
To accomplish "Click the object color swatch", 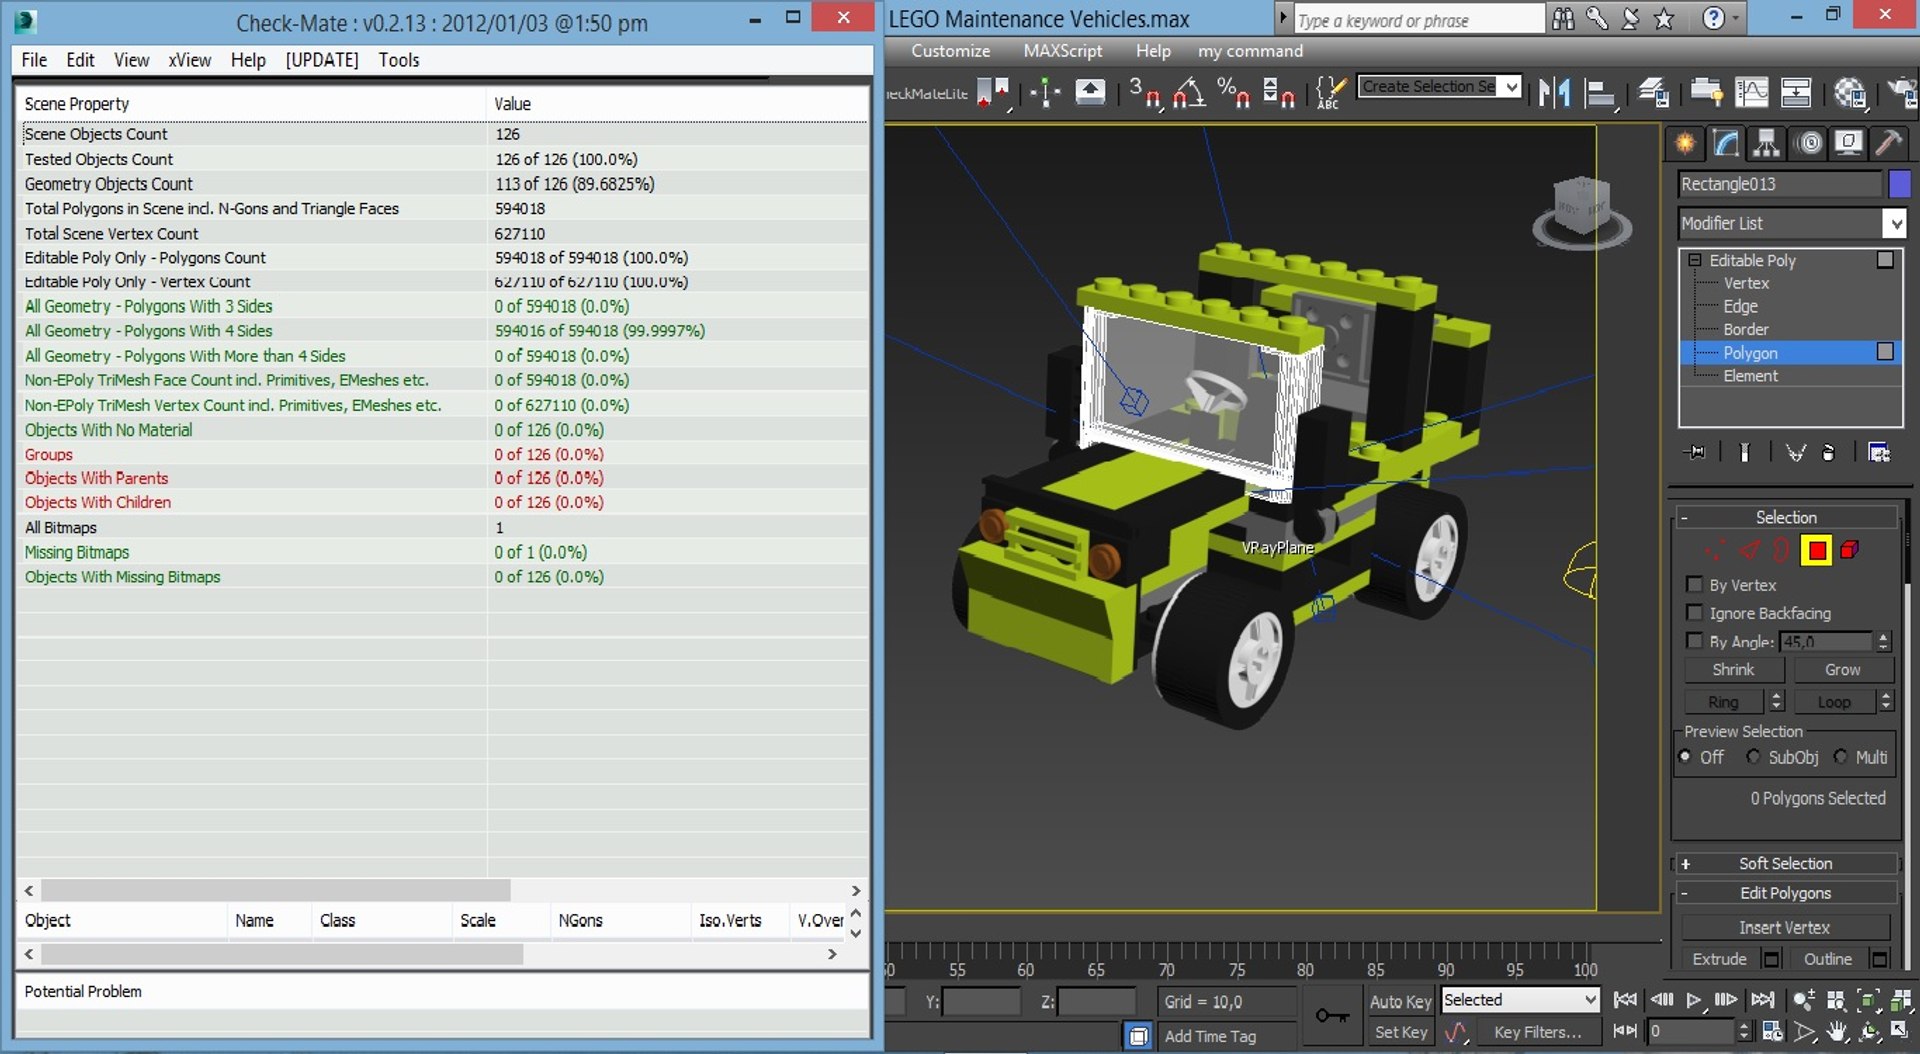I will 1899,183.
